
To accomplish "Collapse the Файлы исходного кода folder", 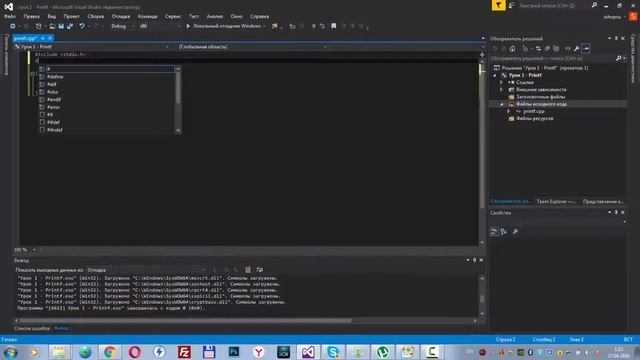I will [x=502, y=104].
